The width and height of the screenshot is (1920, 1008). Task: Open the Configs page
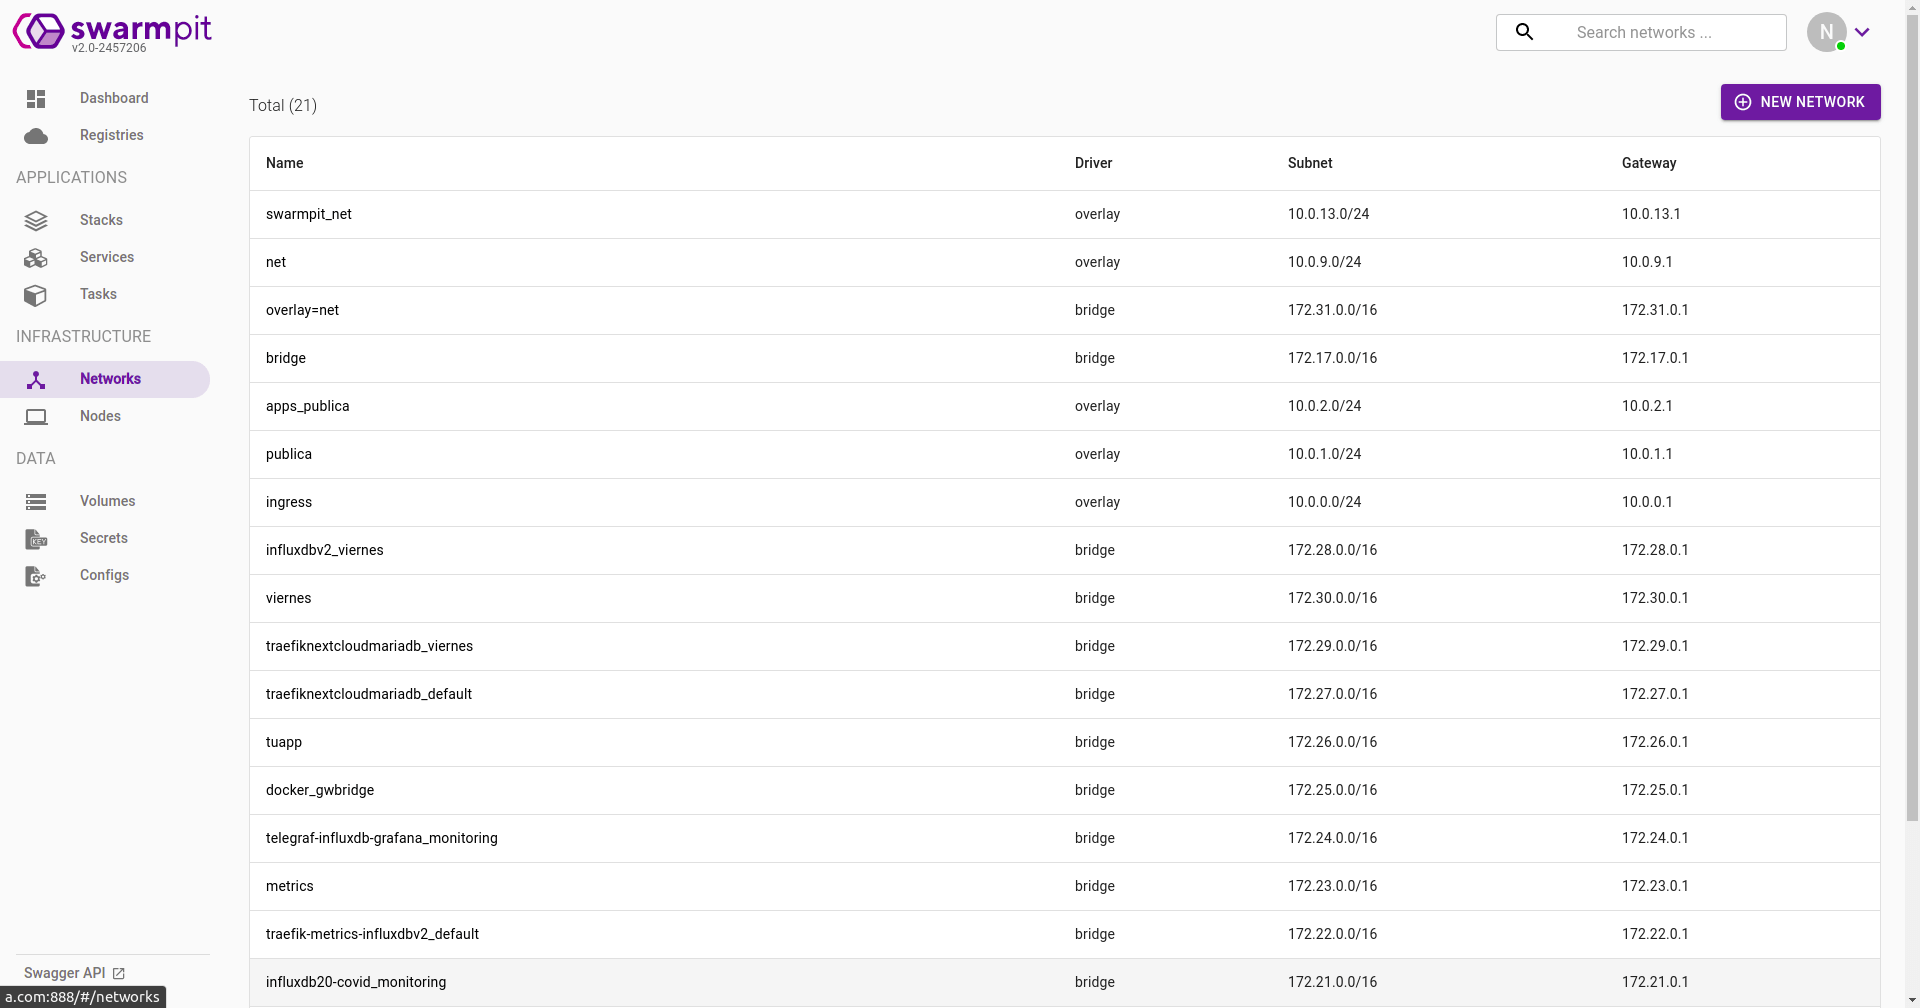(x=105, y=575)
